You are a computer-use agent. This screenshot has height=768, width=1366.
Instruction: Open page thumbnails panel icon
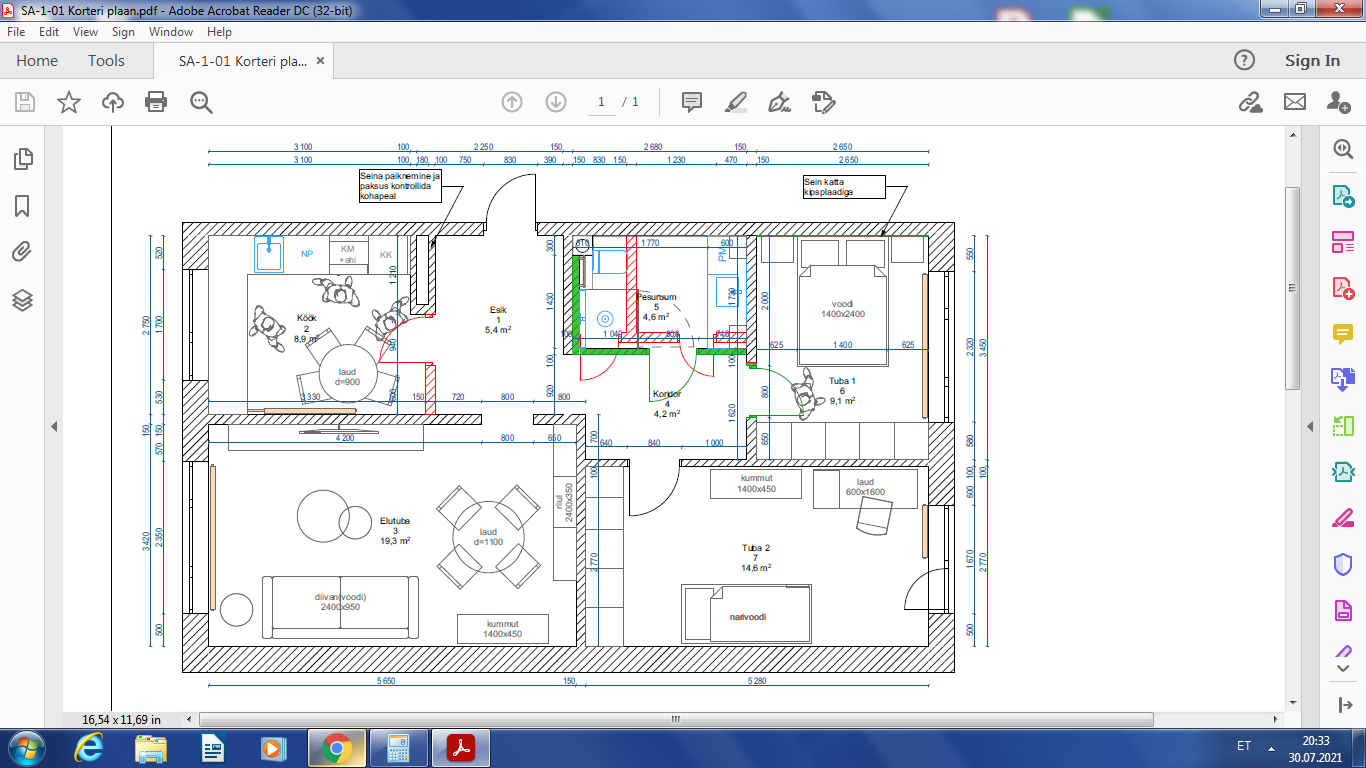click(x=22, y=159)
